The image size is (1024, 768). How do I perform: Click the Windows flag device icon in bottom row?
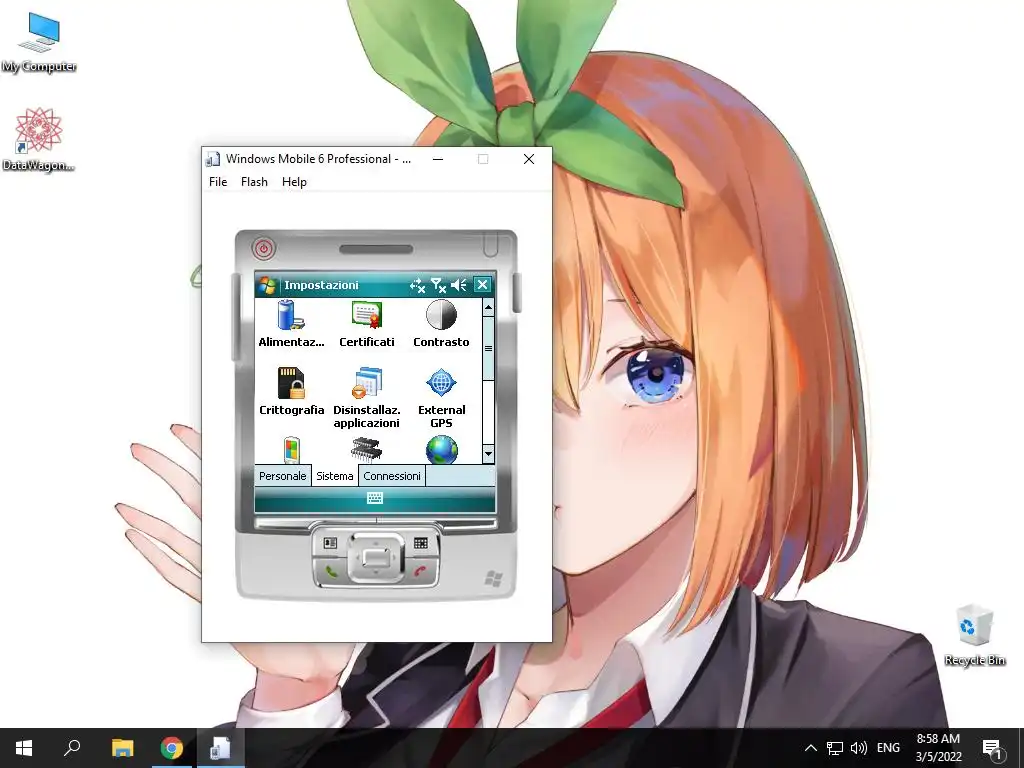291,450
